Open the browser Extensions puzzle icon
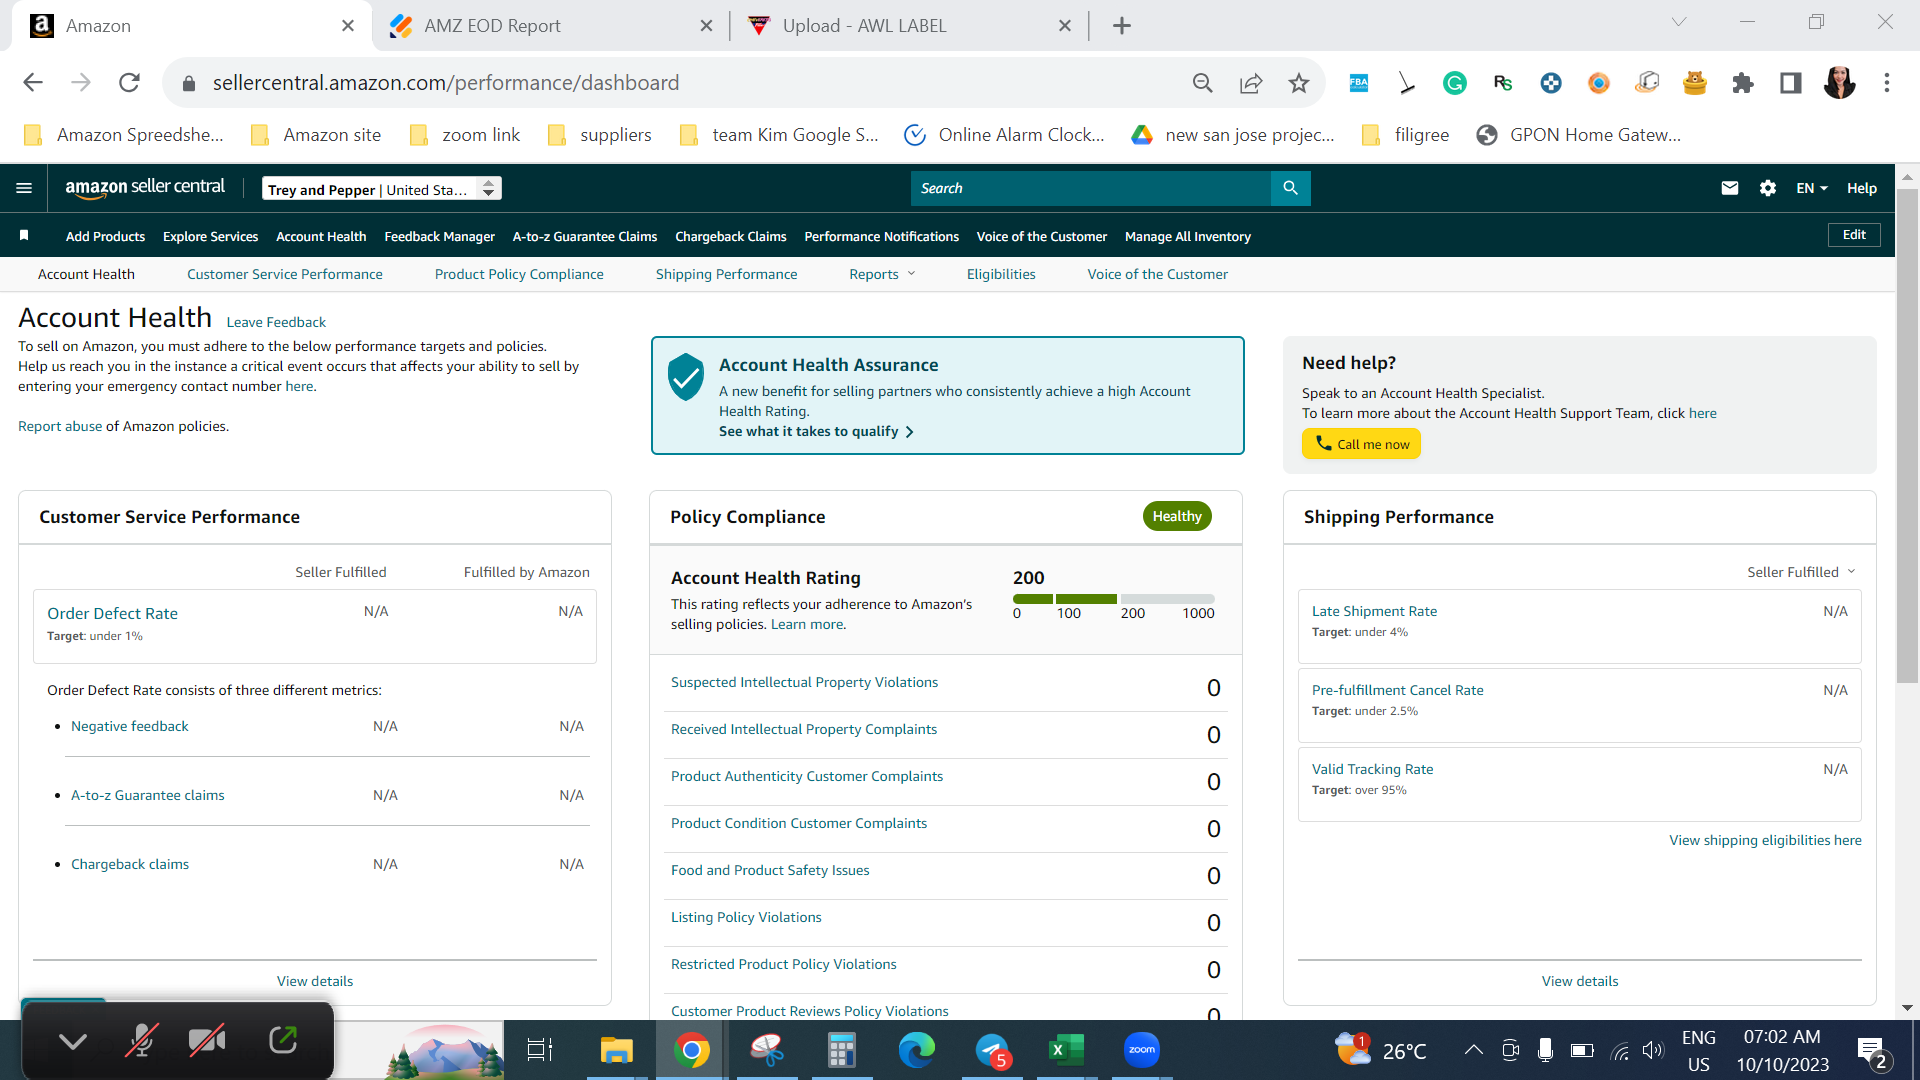 coord(1743,83)
